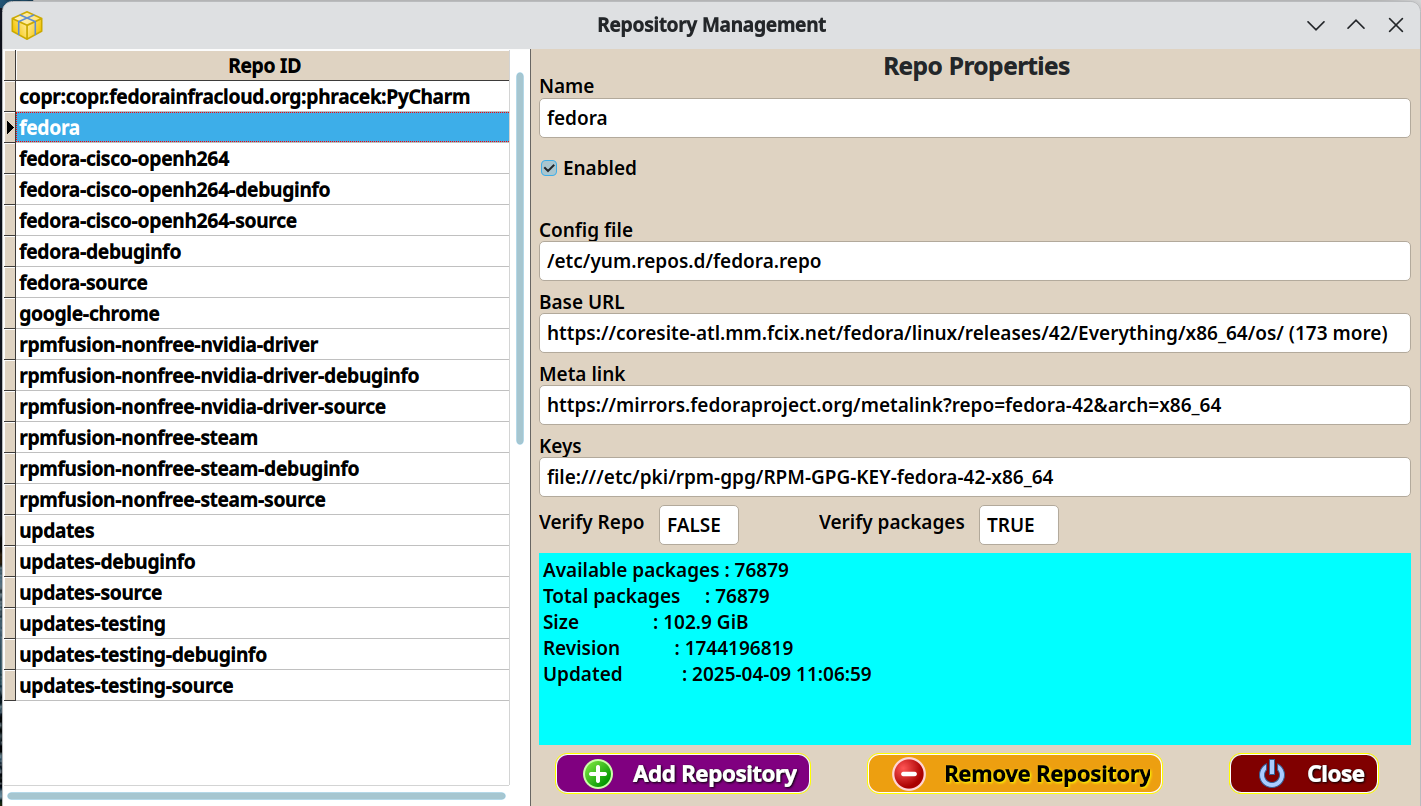Click the Verify packages TRUE field

(1018, 525)
